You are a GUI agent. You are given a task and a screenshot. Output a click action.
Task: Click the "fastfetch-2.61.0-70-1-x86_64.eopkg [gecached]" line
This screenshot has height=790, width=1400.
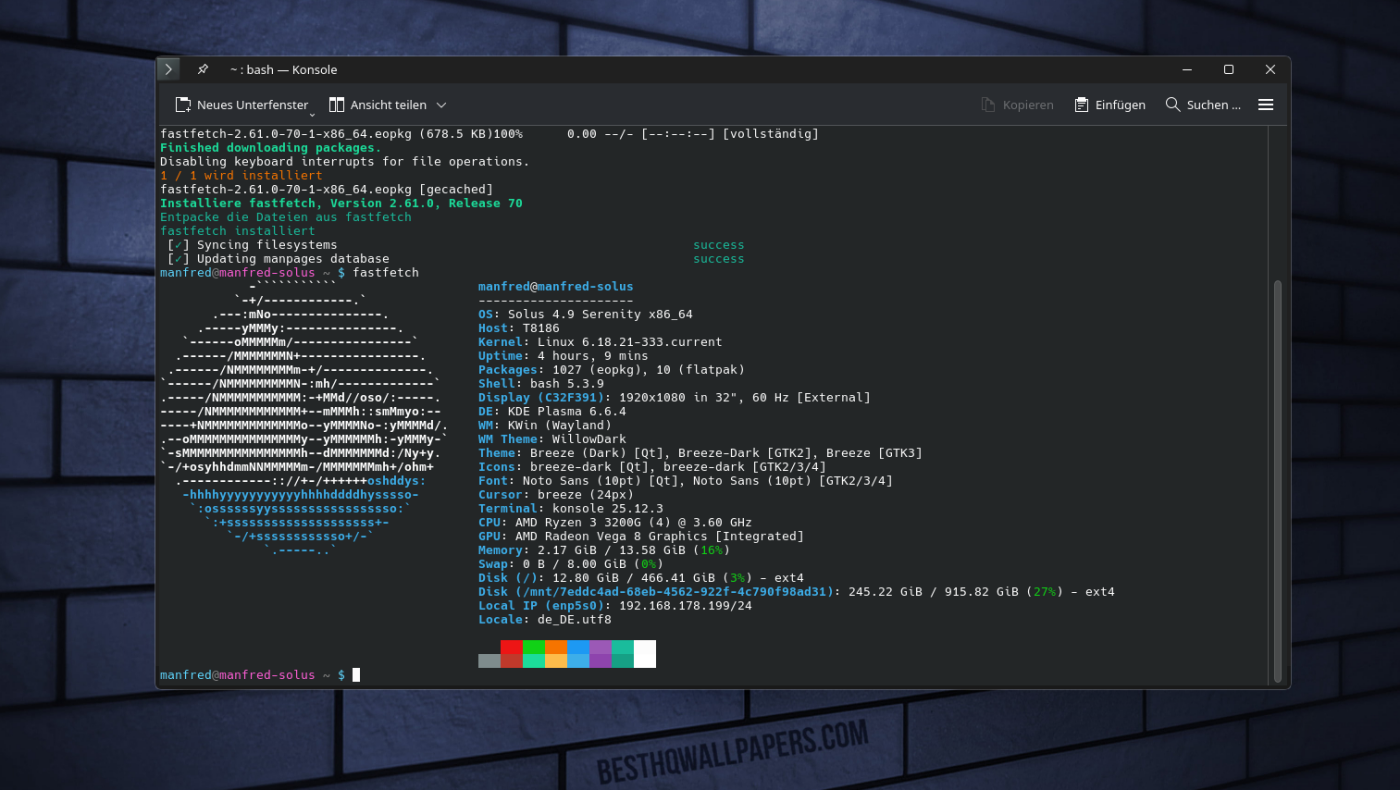pyautogui.click(x=327, y=190)
